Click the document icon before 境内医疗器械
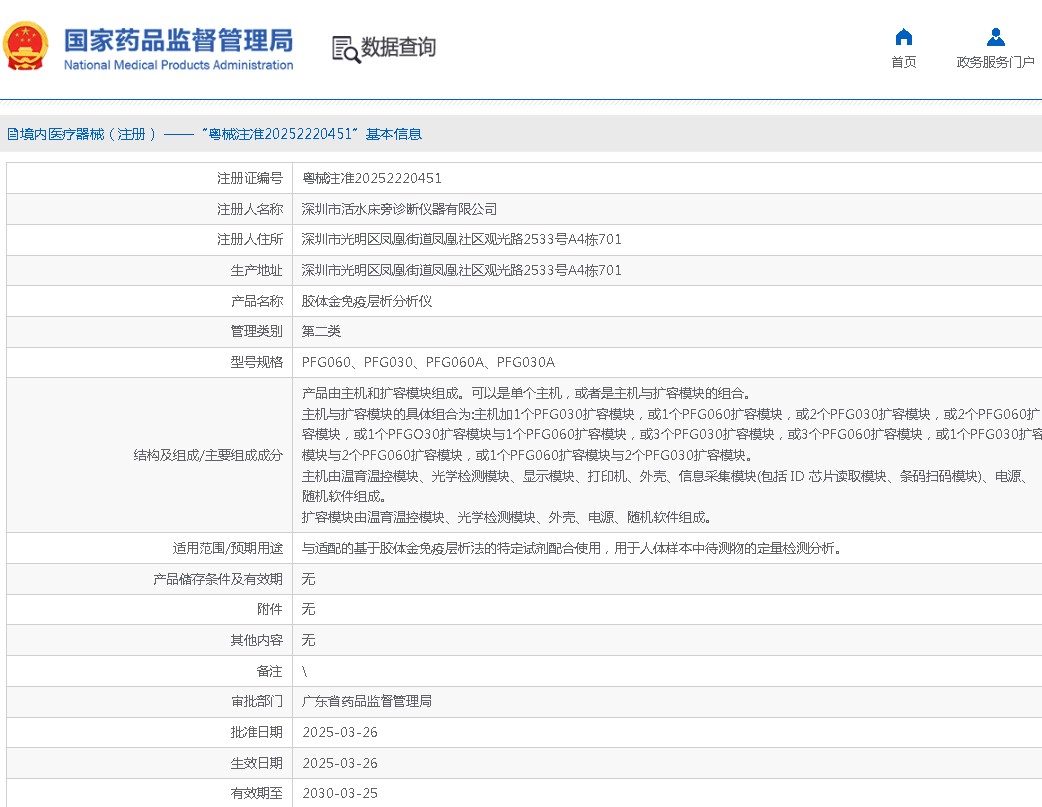This screenshot has height=807, width=1042. (12, 134)
